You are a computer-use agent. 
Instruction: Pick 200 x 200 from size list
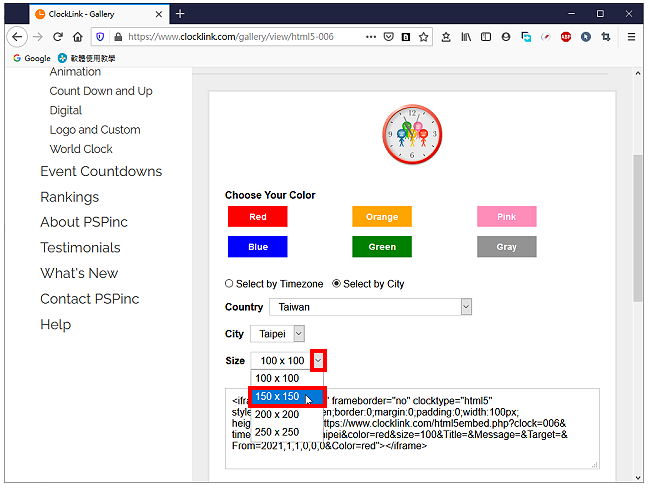(x=287, y=415)
